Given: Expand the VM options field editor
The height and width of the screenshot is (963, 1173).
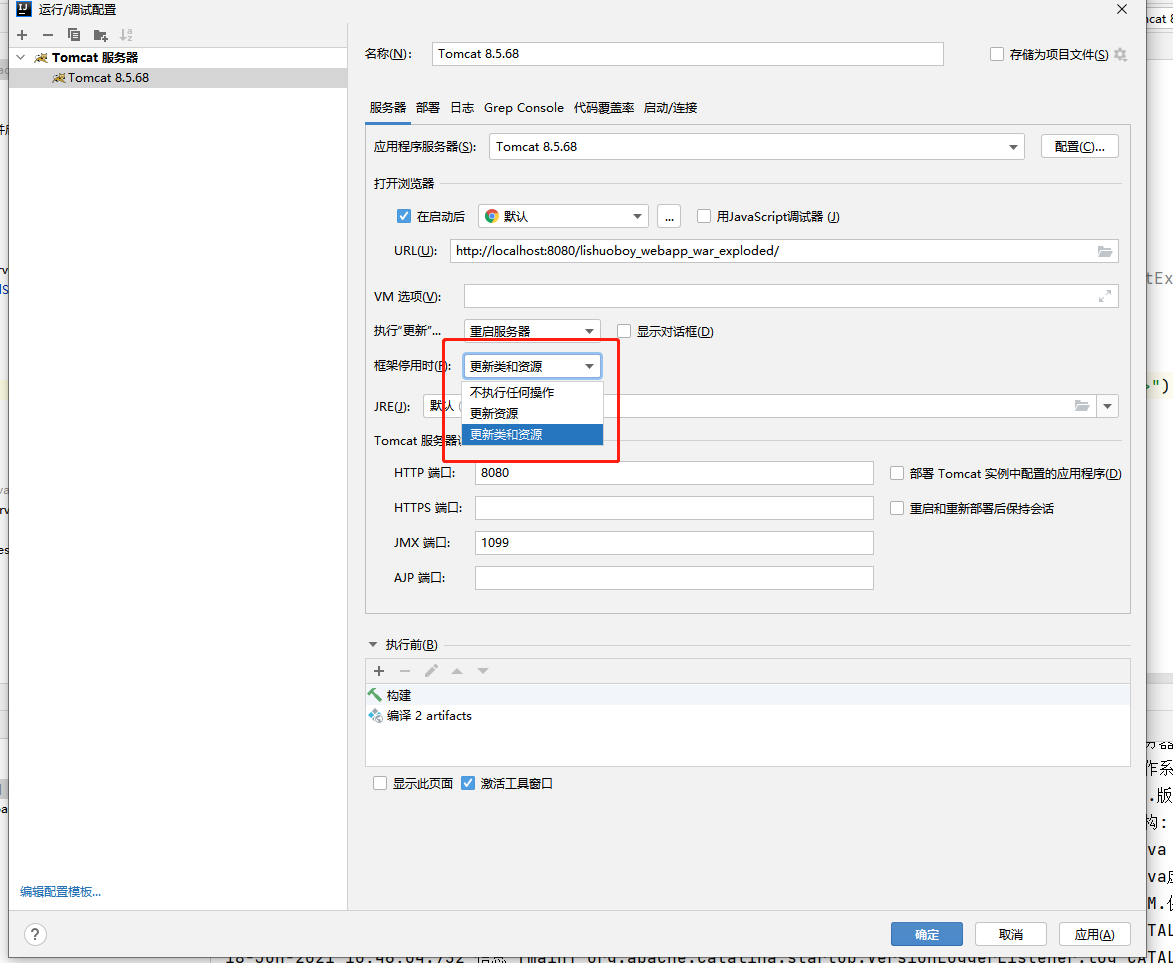Looking at the screenshot, I should (x=1104, y=296).
